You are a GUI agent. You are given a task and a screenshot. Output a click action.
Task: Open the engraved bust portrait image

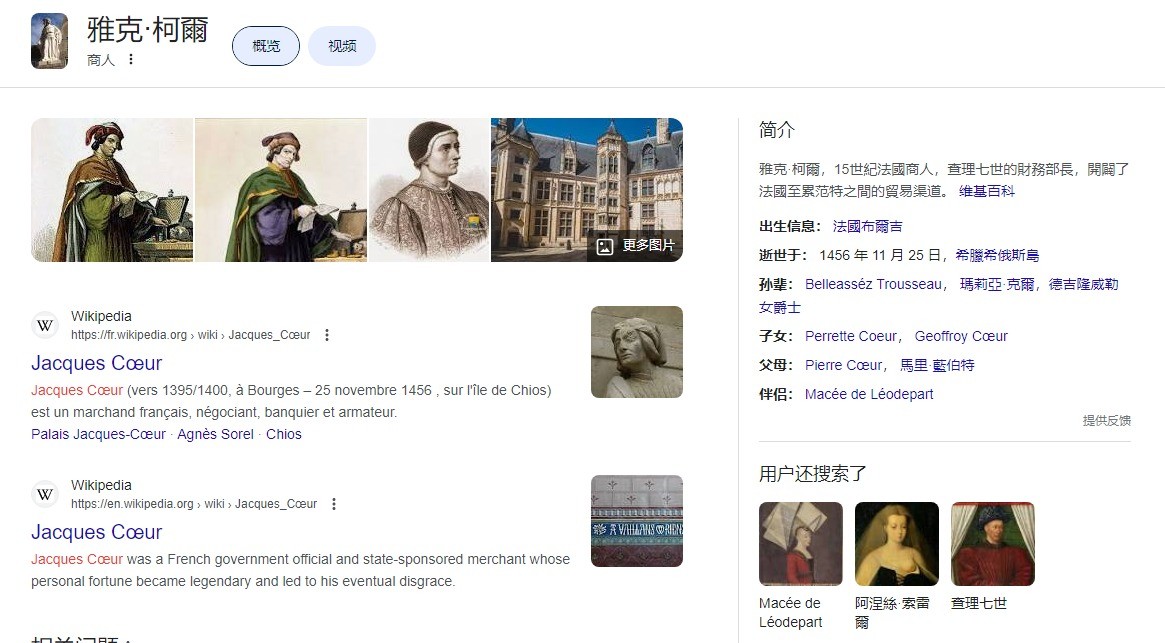point(429,190)
